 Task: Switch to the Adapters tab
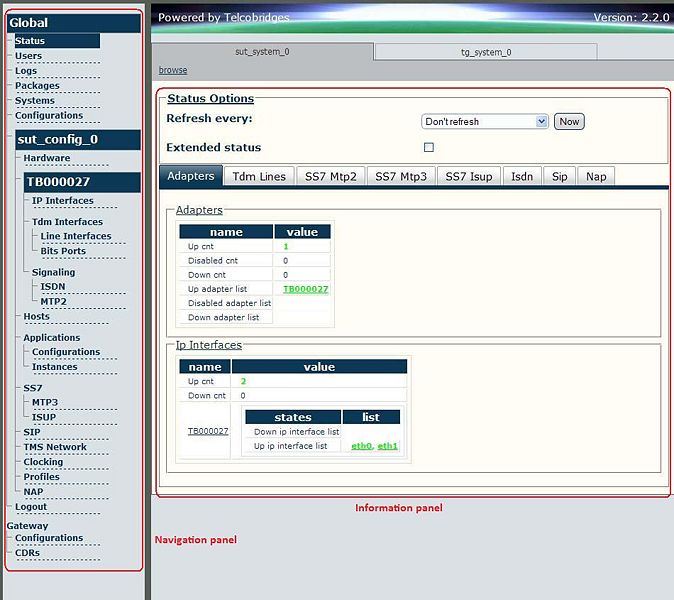(191, 176)
